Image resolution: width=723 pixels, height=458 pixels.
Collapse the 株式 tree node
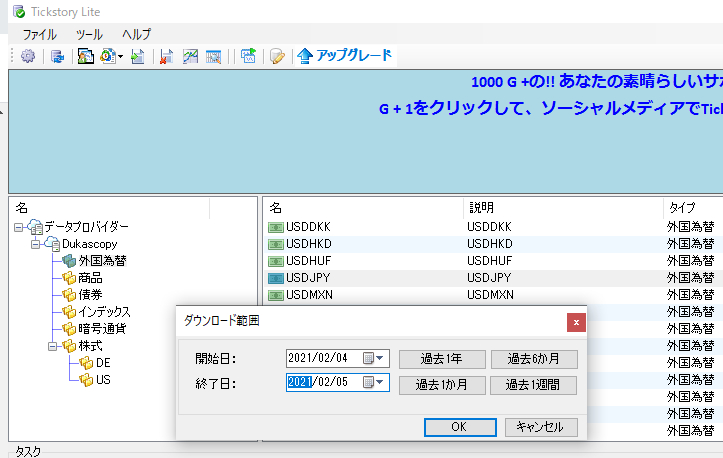[x=53, y=346]
